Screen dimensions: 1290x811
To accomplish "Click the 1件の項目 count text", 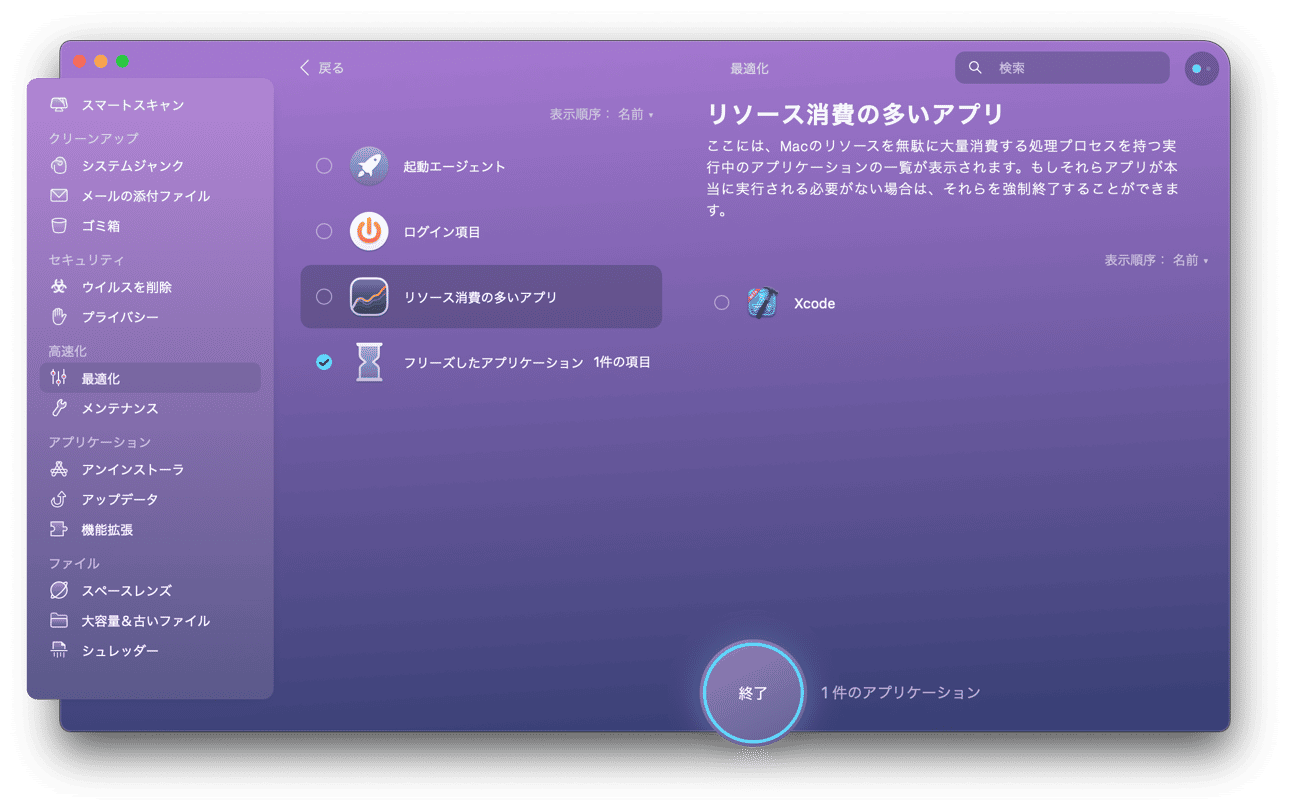I will point(622,362).
